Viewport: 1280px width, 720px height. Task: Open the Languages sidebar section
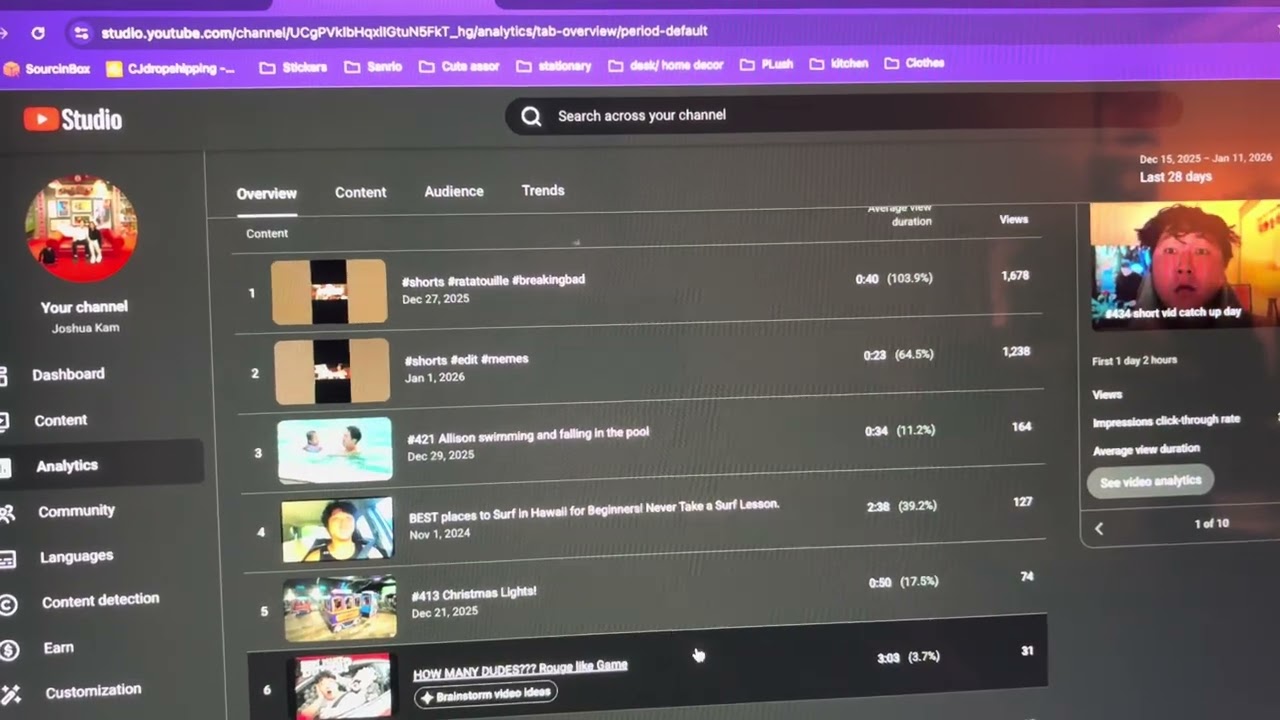coord(76,556)
